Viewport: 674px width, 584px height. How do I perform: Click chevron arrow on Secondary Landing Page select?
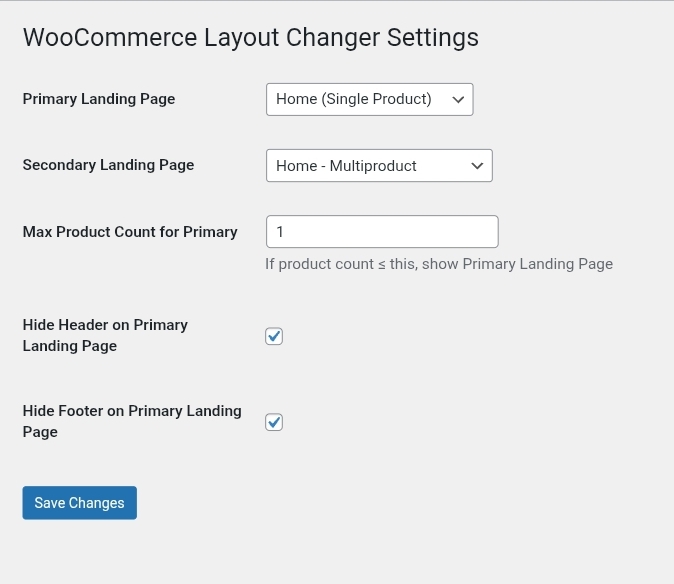click(477, 166)
